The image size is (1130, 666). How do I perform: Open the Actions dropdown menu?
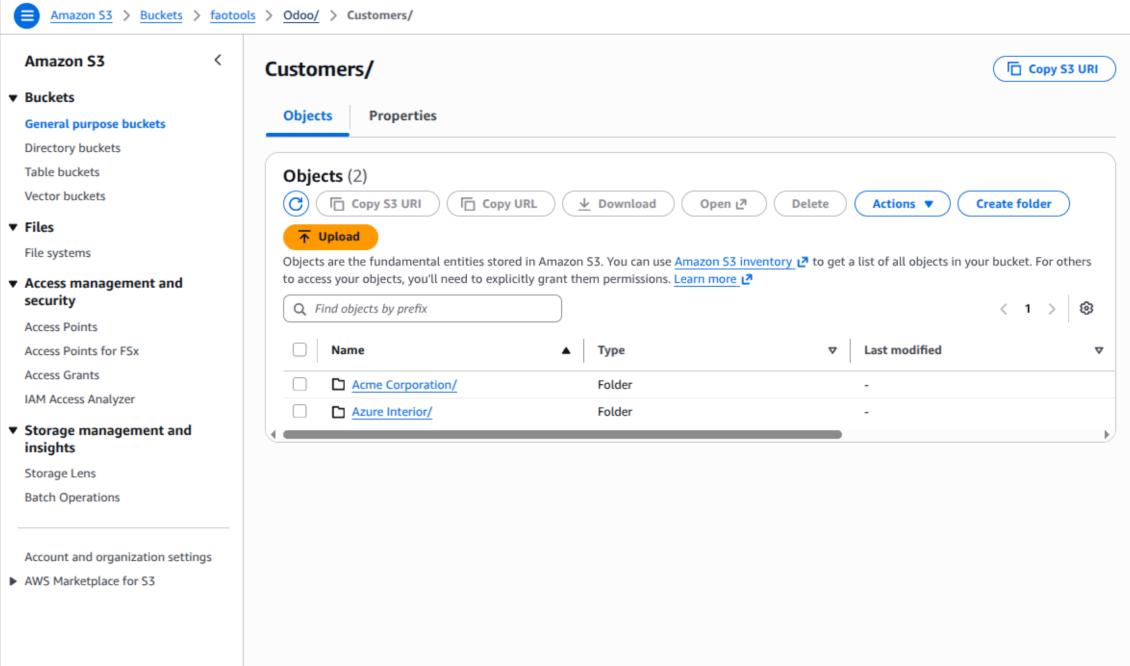[x=902, y=204]
